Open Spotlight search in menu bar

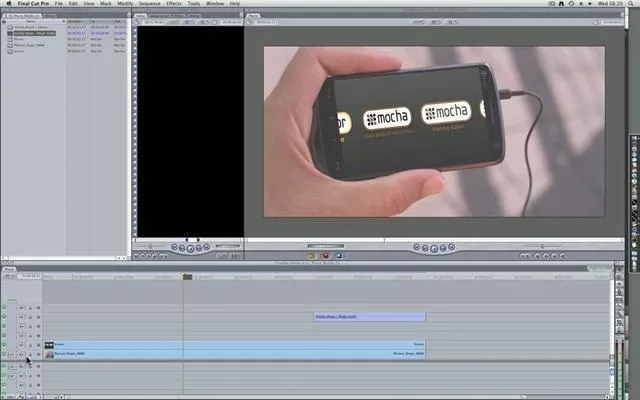631,3
